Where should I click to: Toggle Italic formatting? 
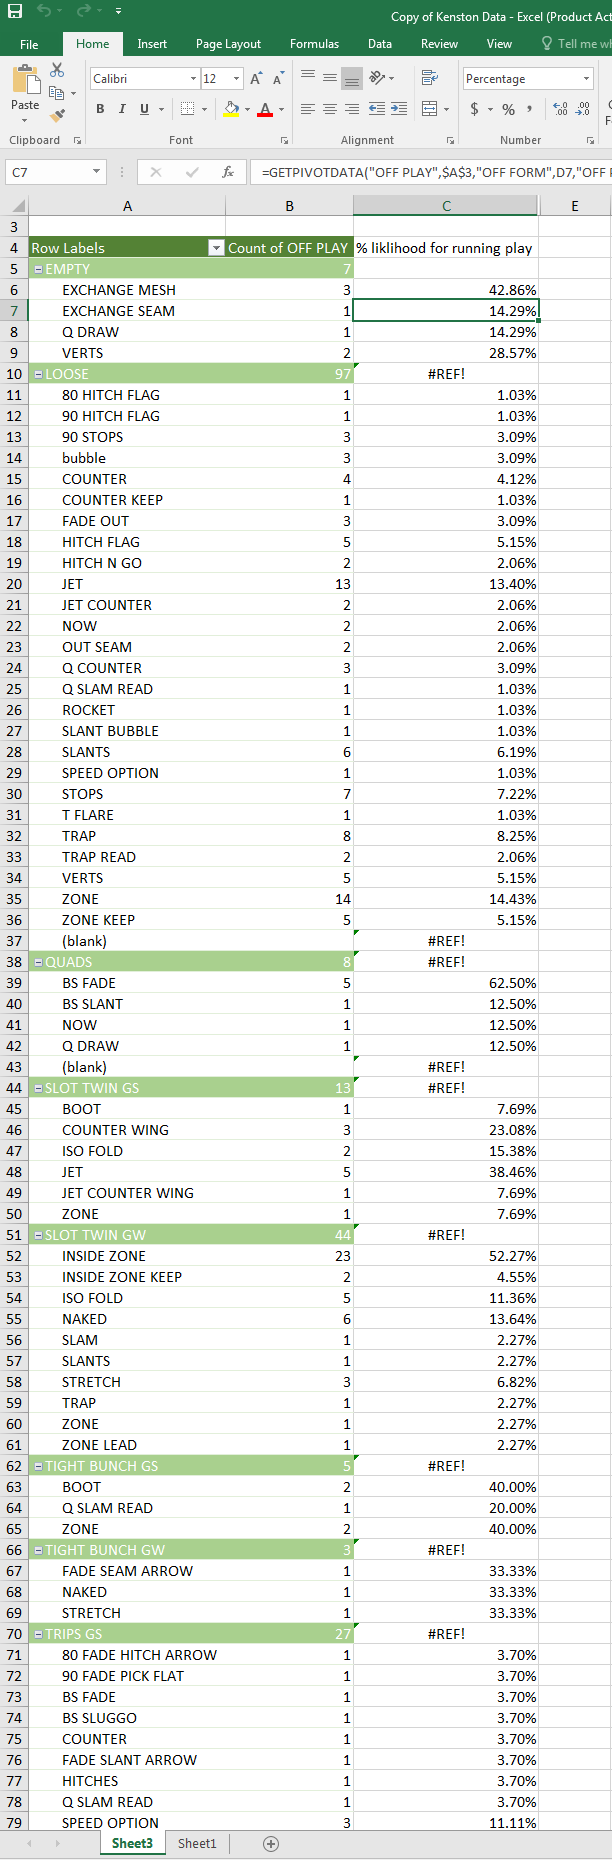122,109
